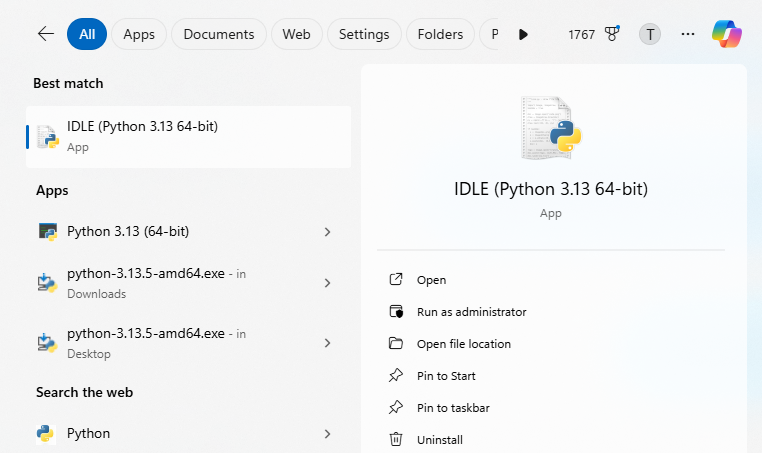Click the Uninstall trash can icon
This screenshot has width=762, height=453.
[x=396, y=440]
